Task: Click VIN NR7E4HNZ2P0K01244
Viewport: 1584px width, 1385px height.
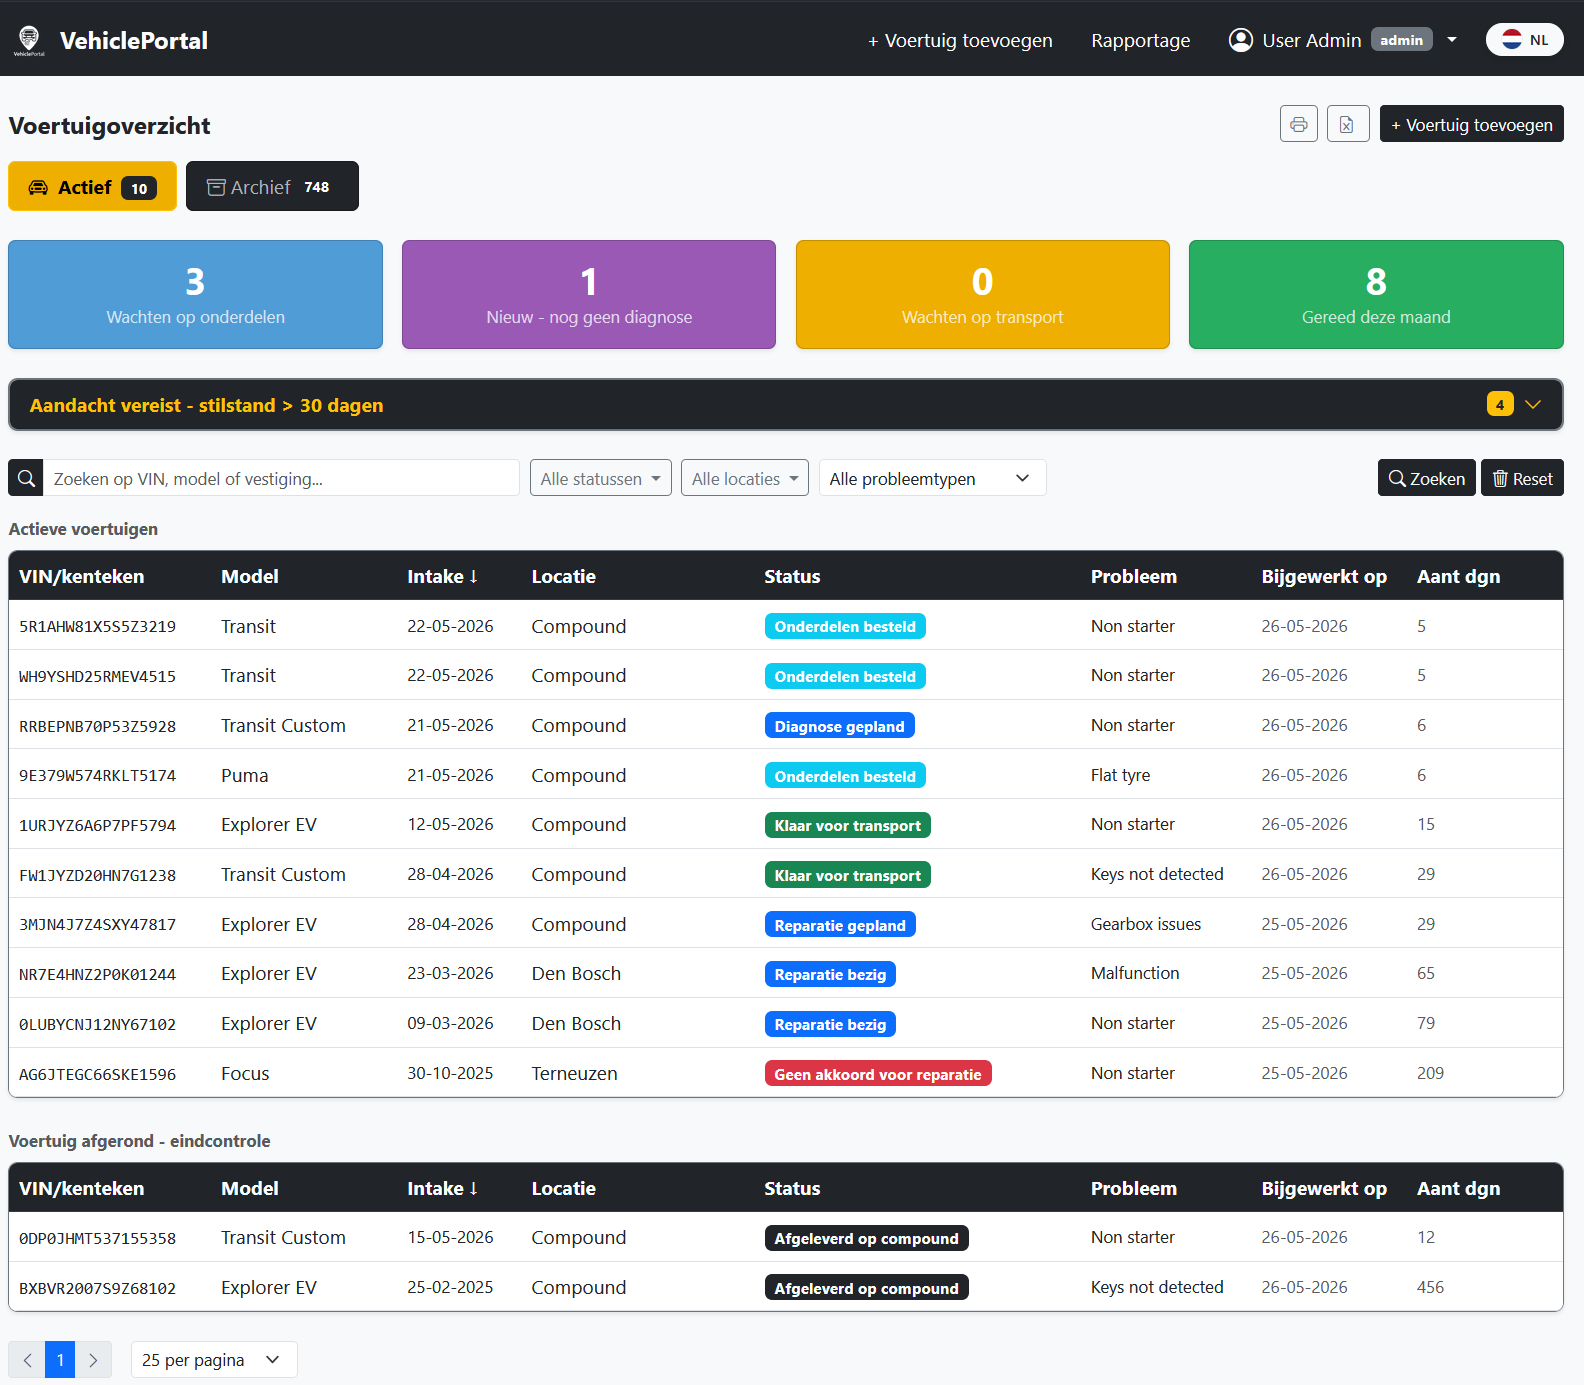Action: [x=98, y=975]
